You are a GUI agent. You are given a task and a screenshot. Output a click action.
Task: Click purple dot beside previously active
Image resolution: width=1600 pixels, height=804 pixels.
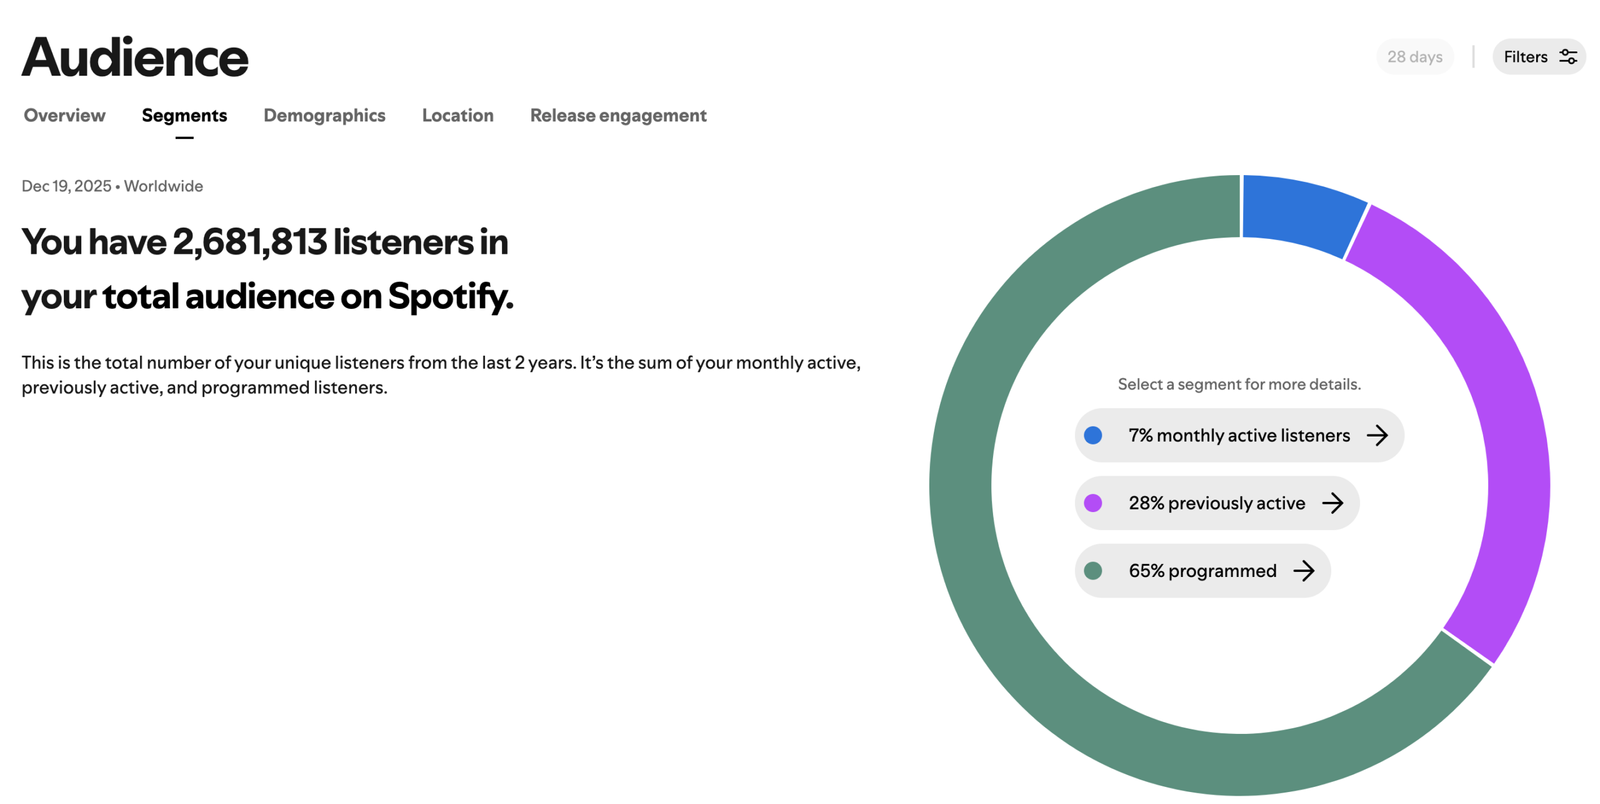click(x=1093, y=503)
